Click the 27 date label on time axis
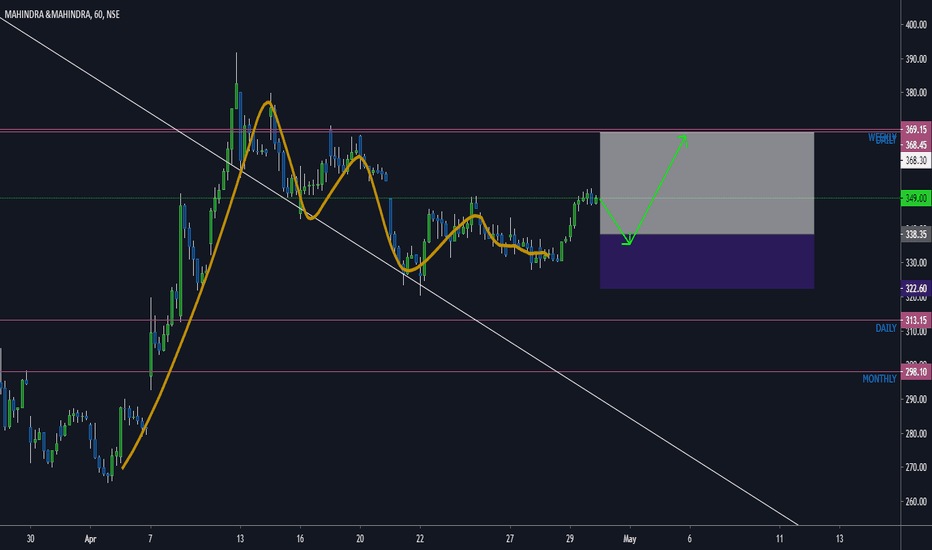The image size is (932, 550). (x=510, y=539)
